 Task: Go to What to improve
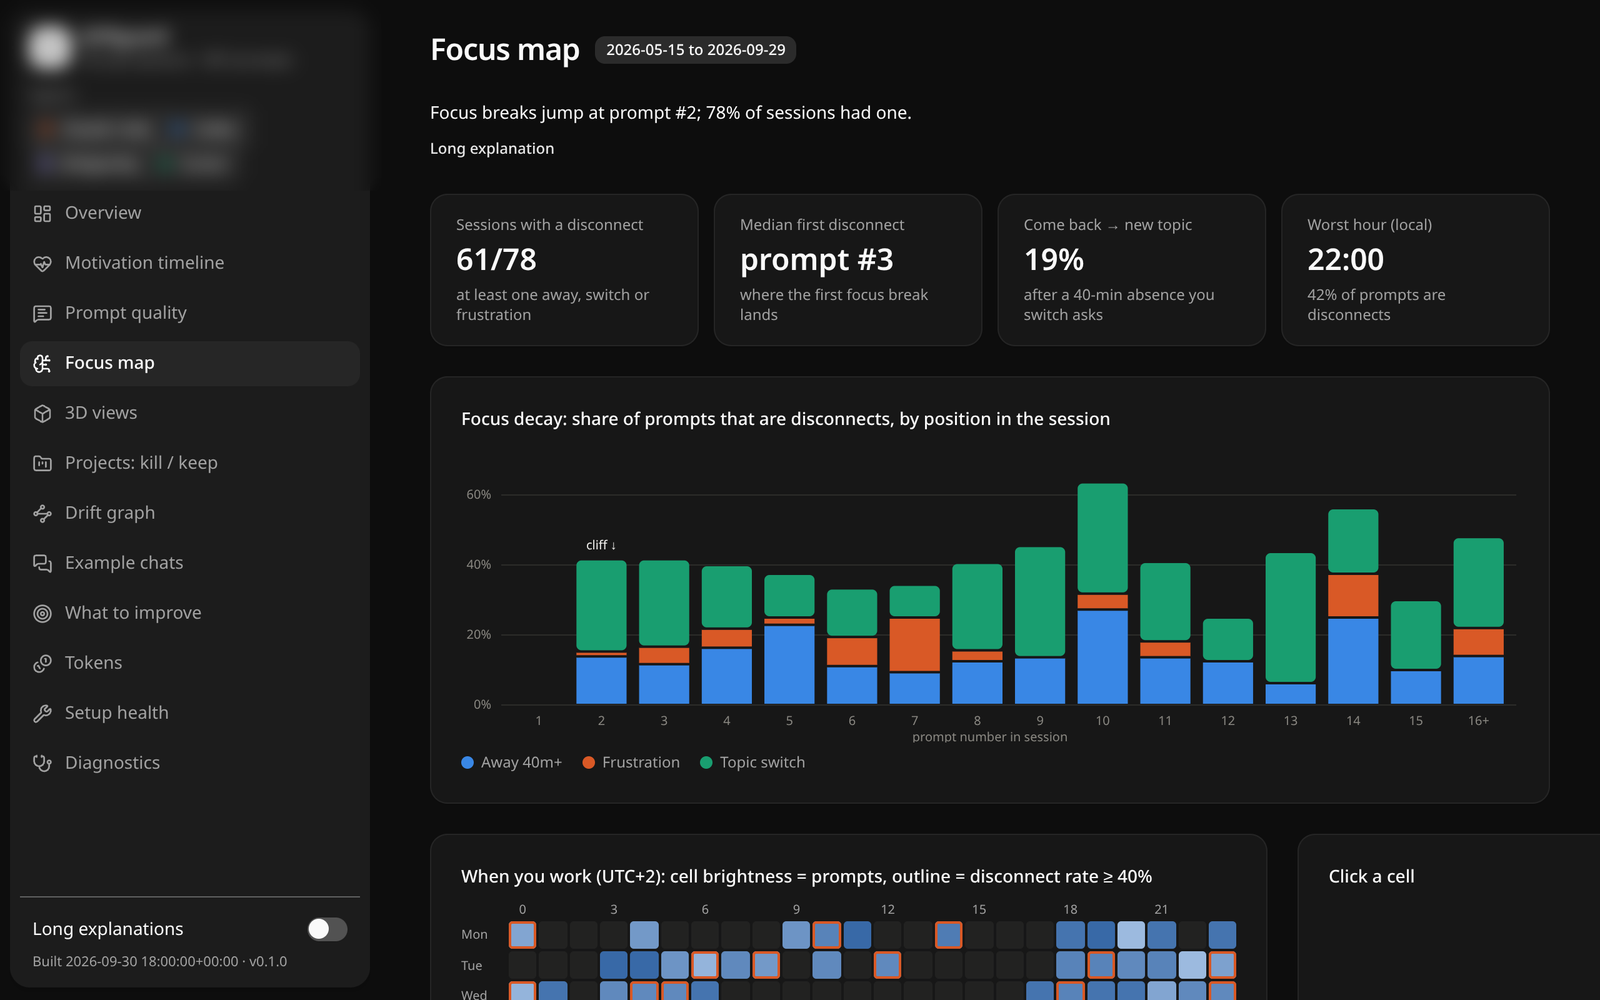[190, 613]
